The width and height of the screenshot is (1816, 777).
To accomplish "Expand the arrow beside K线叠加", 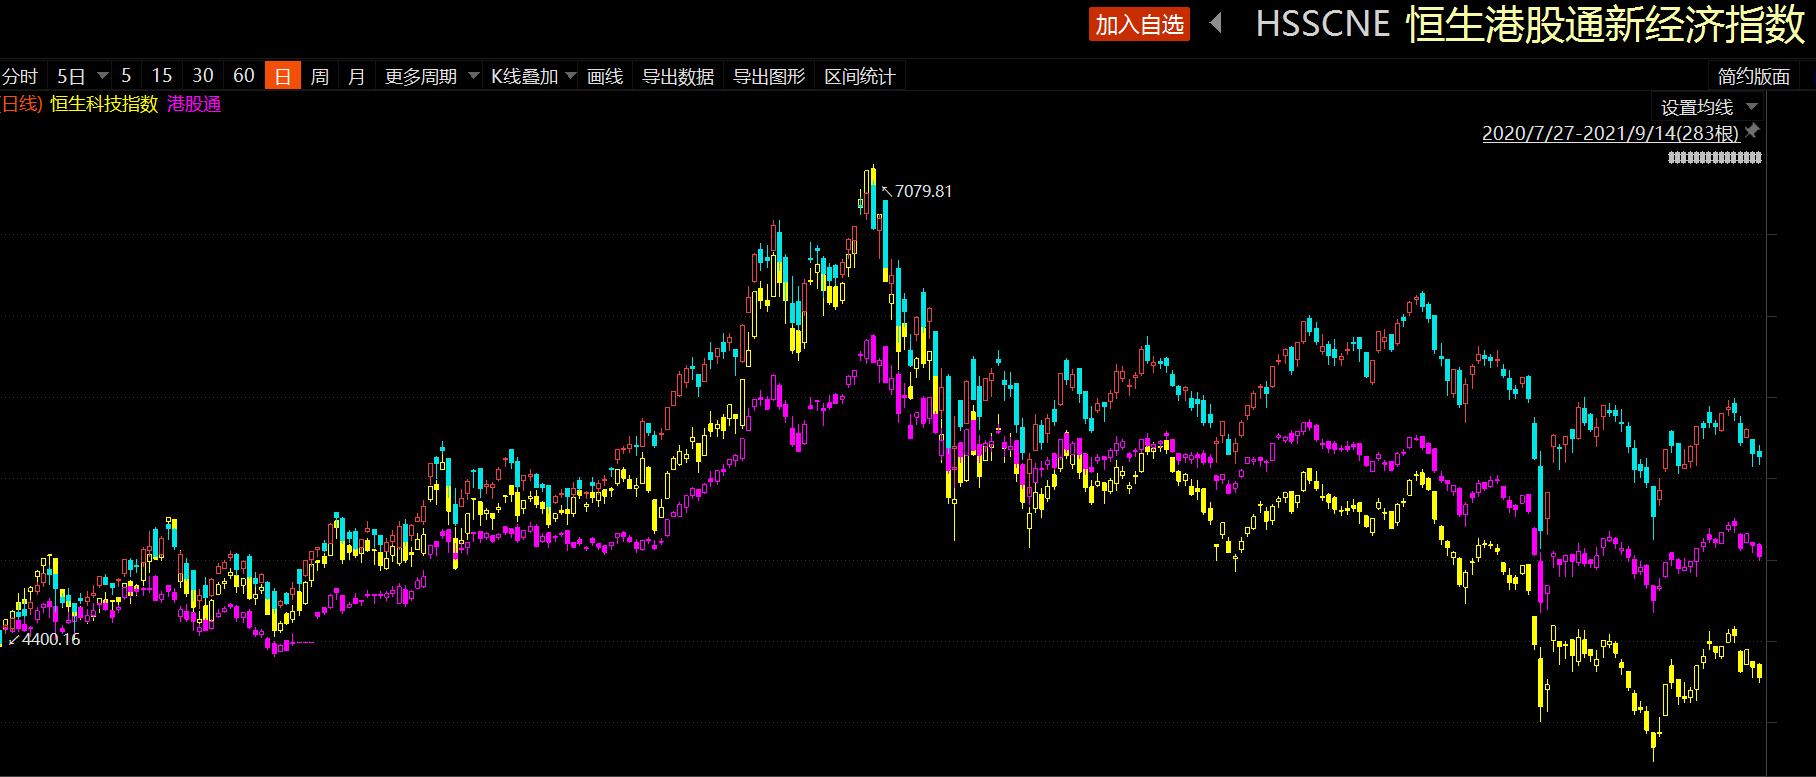I will [570, 76].
